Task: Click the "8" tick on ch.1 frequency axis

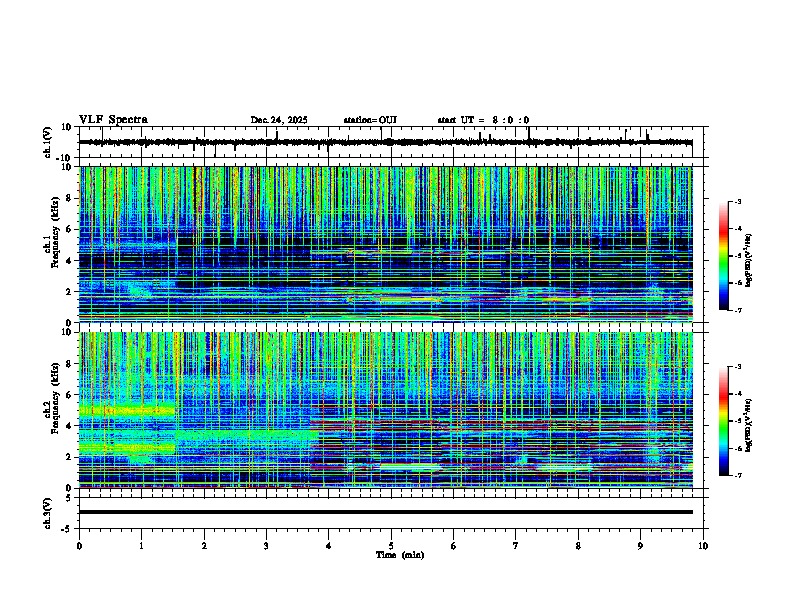Action: point(69,198)
